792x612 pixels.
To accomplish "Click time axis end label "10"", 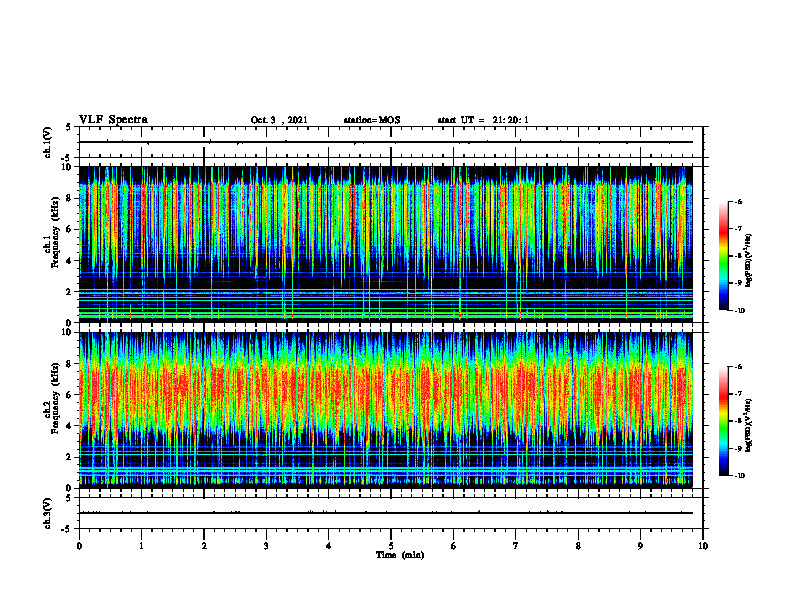I will (x=703, y=546).
